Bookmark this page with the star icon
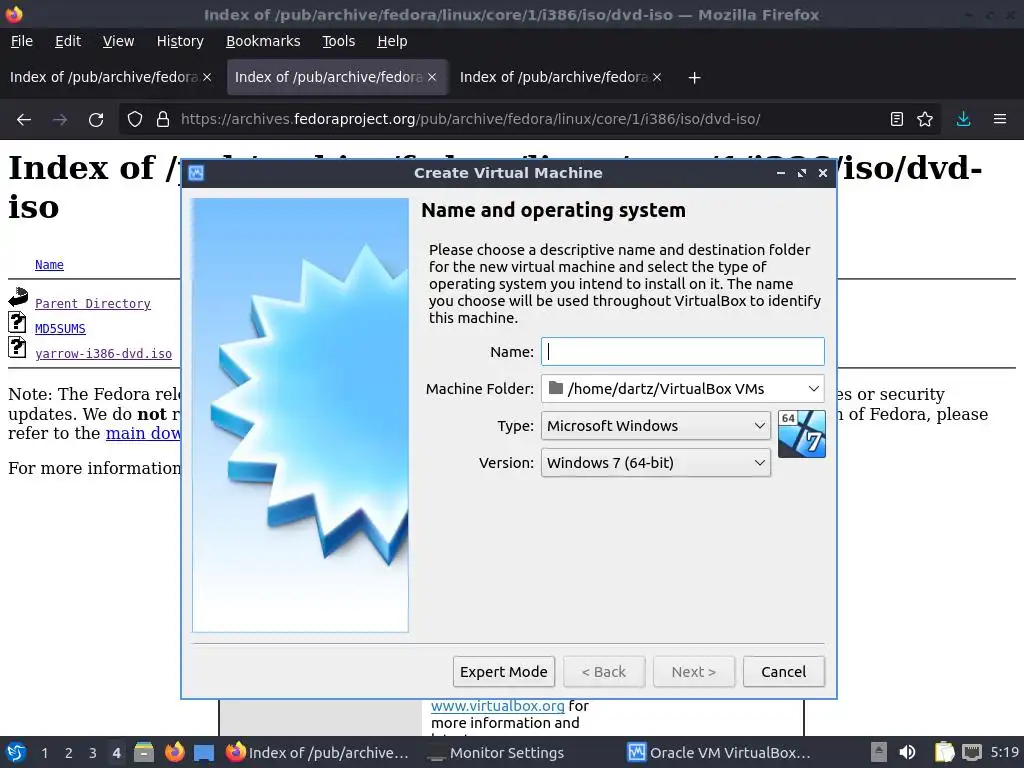 (x=925, y=119)
